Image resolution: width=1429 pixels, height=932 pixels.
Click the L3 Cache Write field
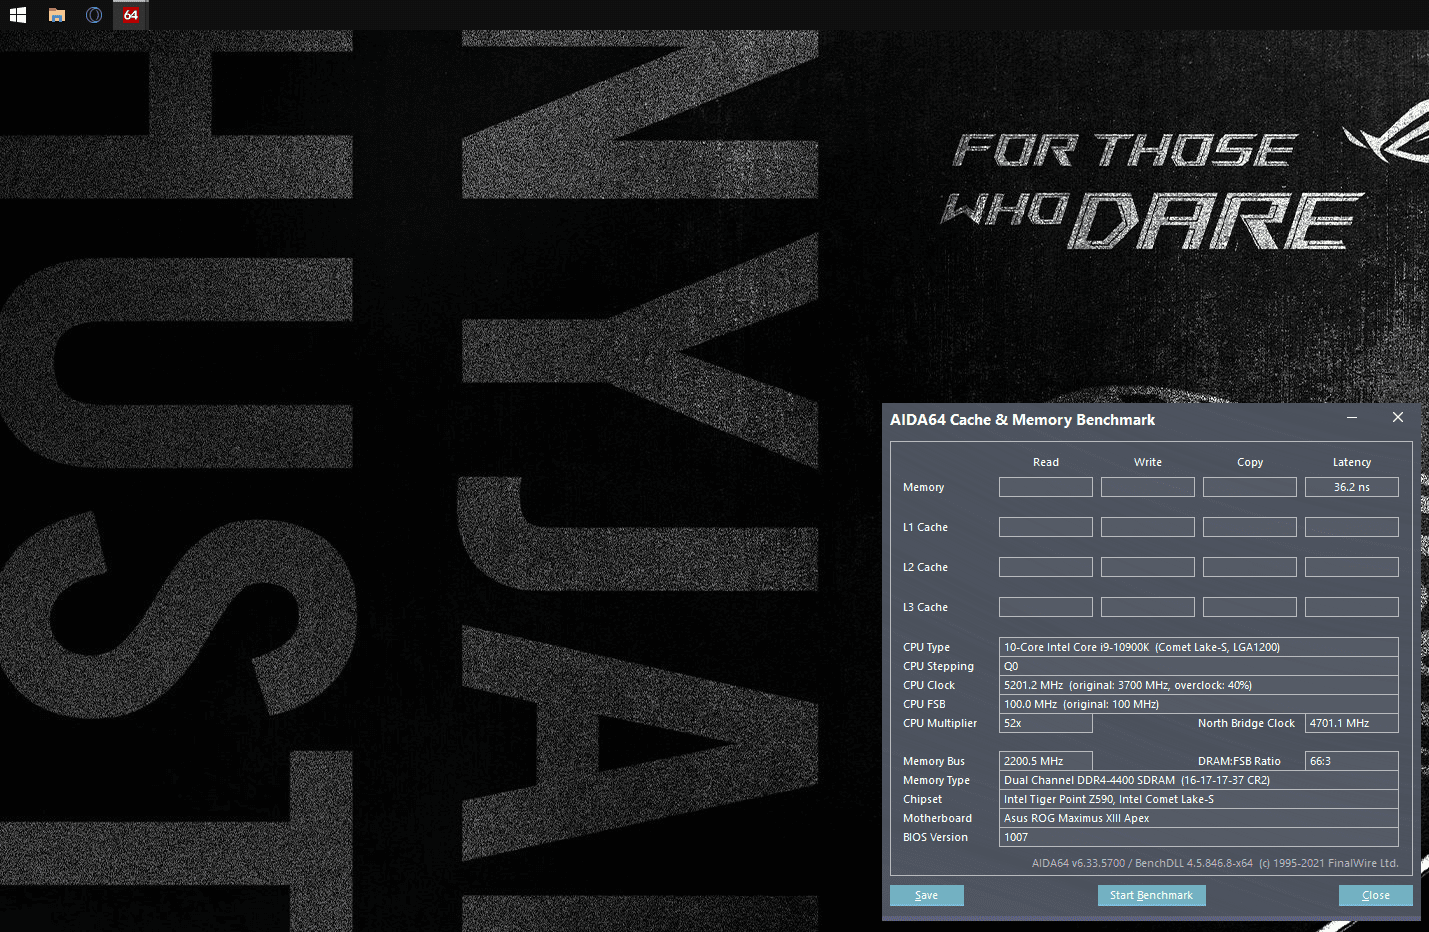[x=1148, y=607]
